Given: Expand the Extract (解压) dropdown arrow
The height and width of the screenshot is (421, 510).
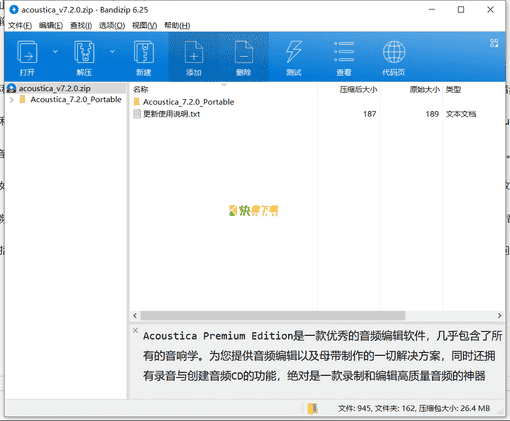Looking at the screenshot, I should tap(112, 52).
